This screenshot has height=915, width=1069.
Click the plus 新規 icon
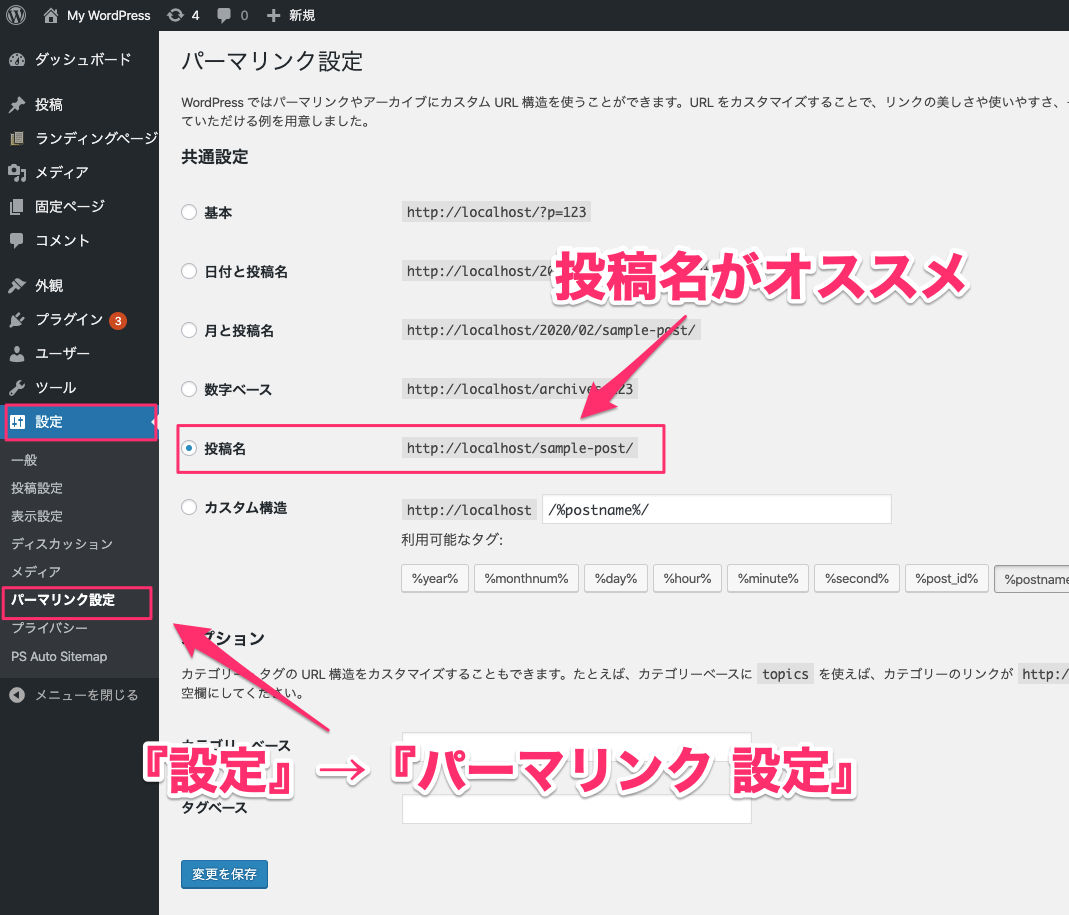[274, 15]
